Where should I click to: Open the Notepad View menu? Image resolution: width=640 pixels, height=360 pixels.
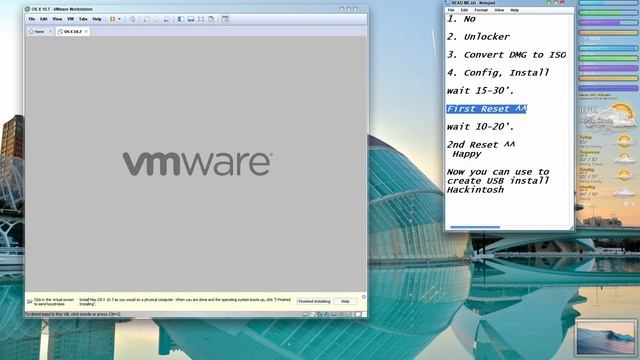[499, 10]
